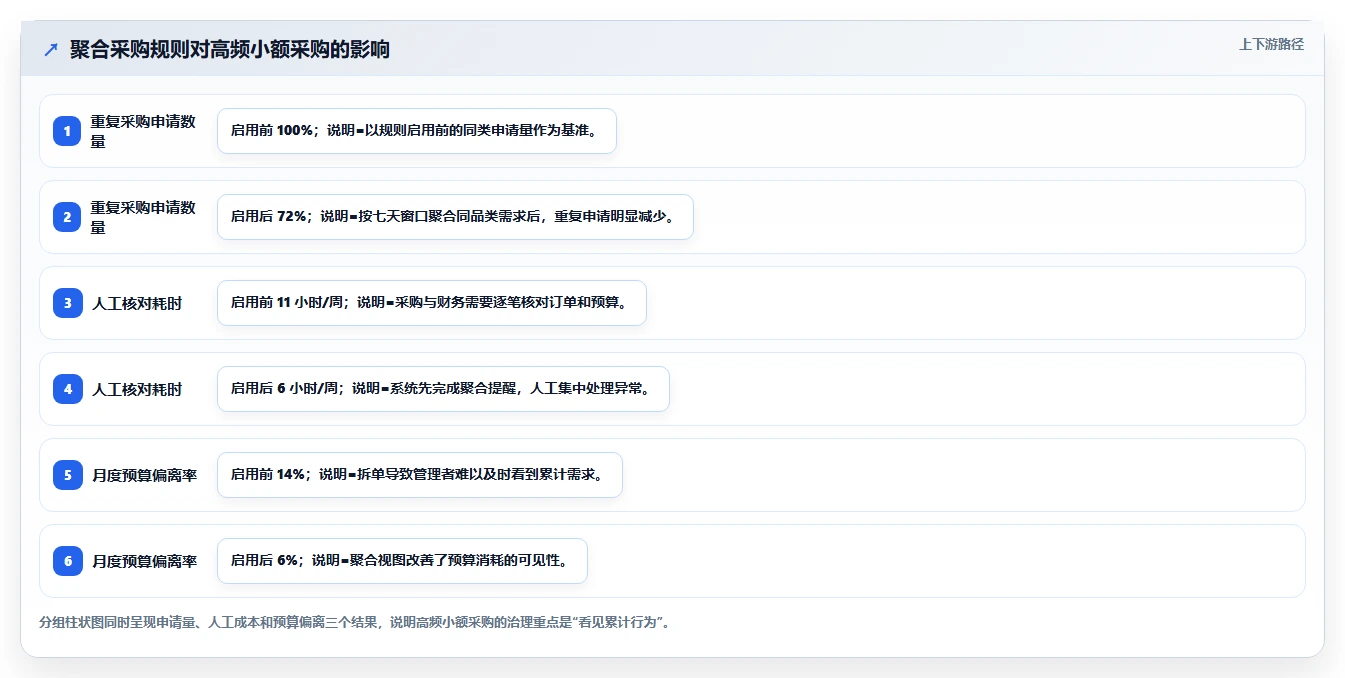Select the 启用后 72% description box
This screenshot has height=678, width=1345.
tap(455, 217)
